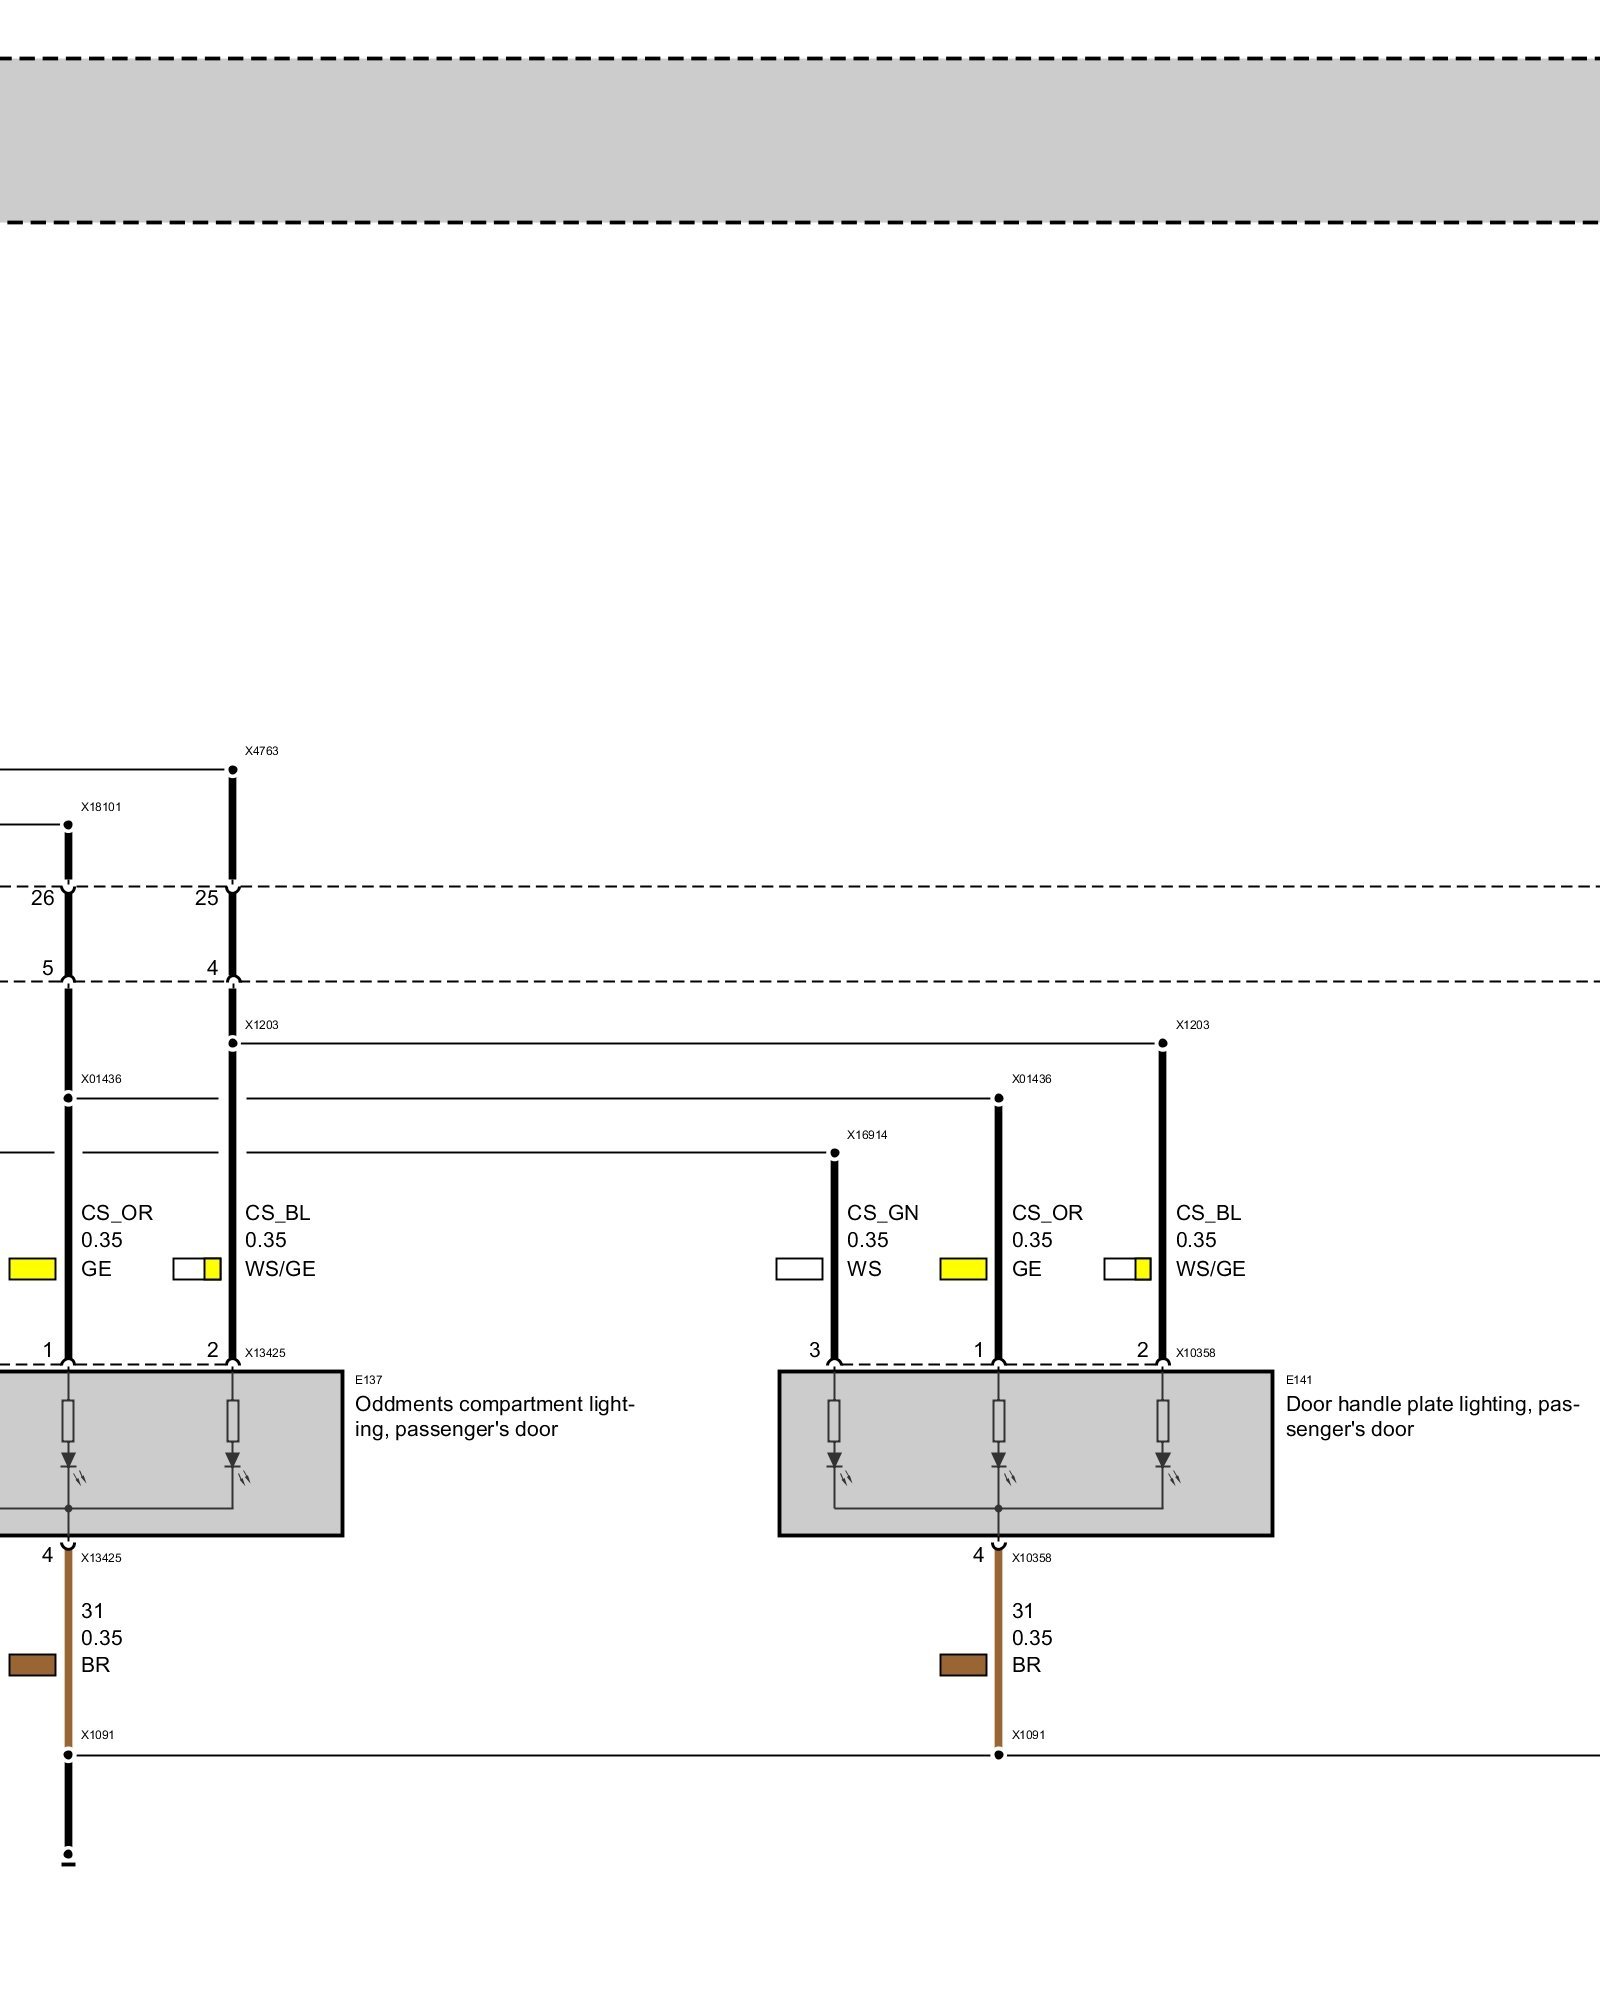Click the brown BR swatch below E141

(x=963, y=1665)
